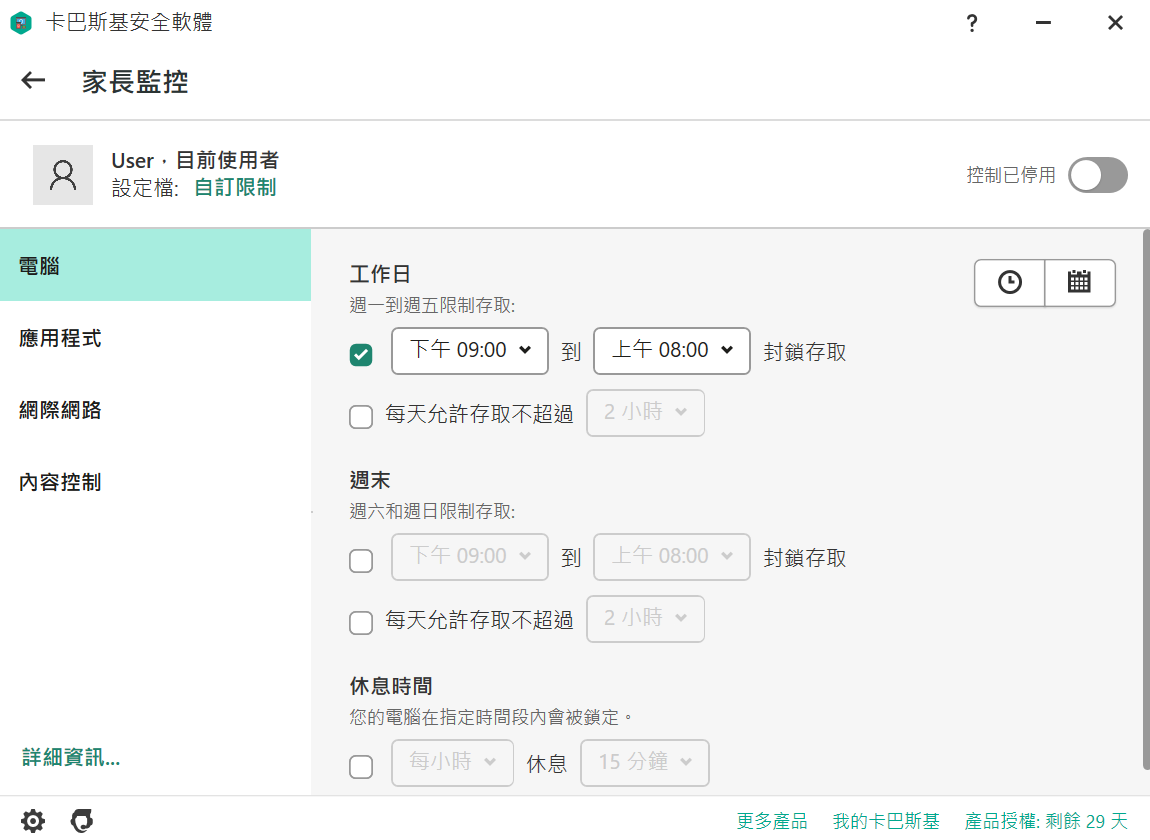Viewport: 1150px width, 840px height.
Task: Click the User profile avatar icon
Action: coord(63,175)
